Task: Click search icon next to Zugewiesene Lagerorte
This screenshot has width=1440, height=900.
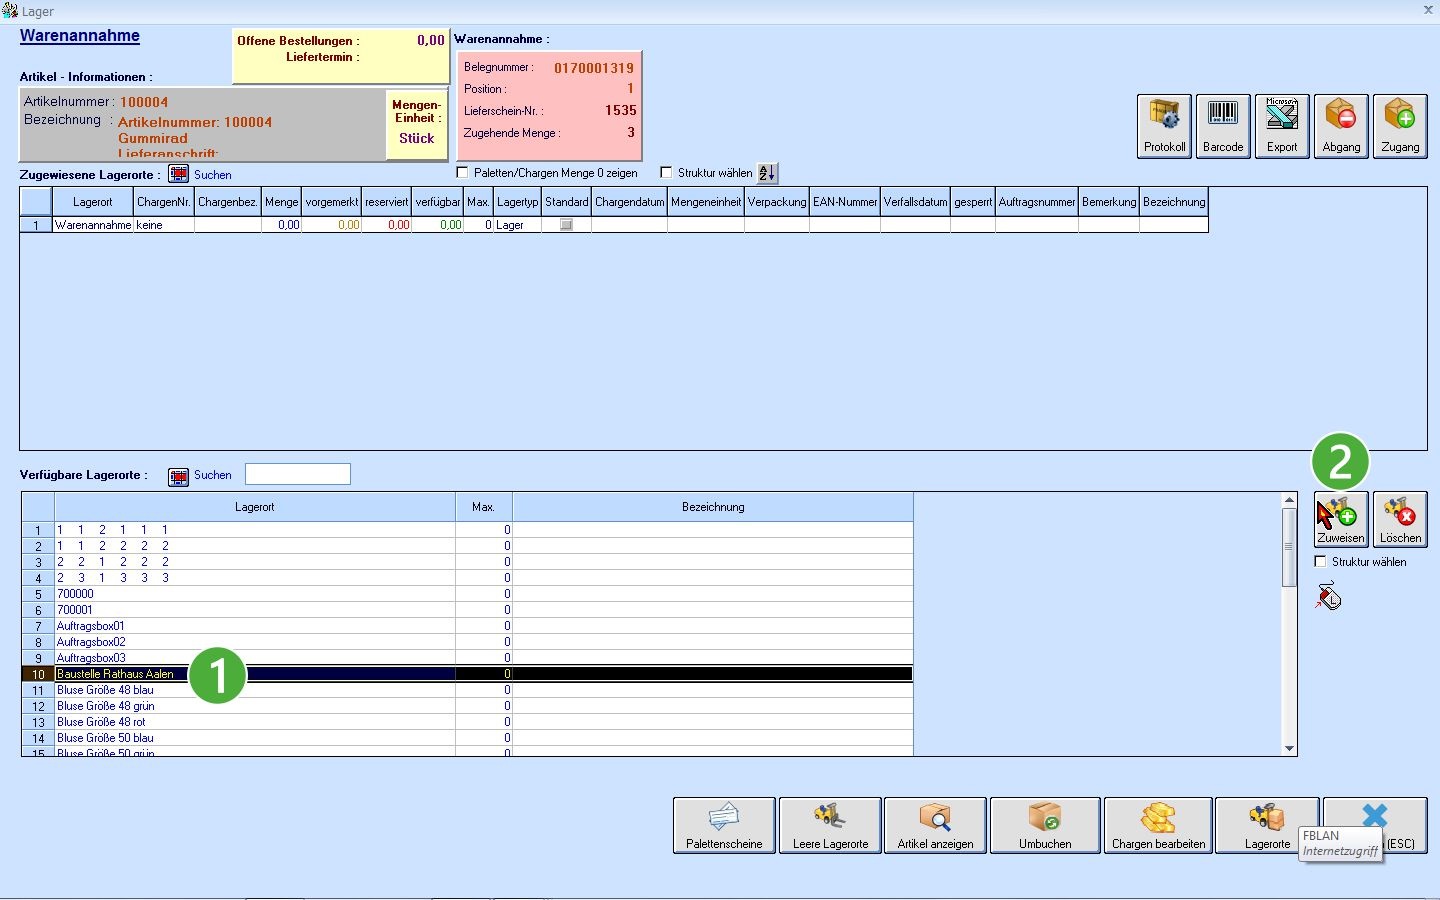Action: pos(178,174)
